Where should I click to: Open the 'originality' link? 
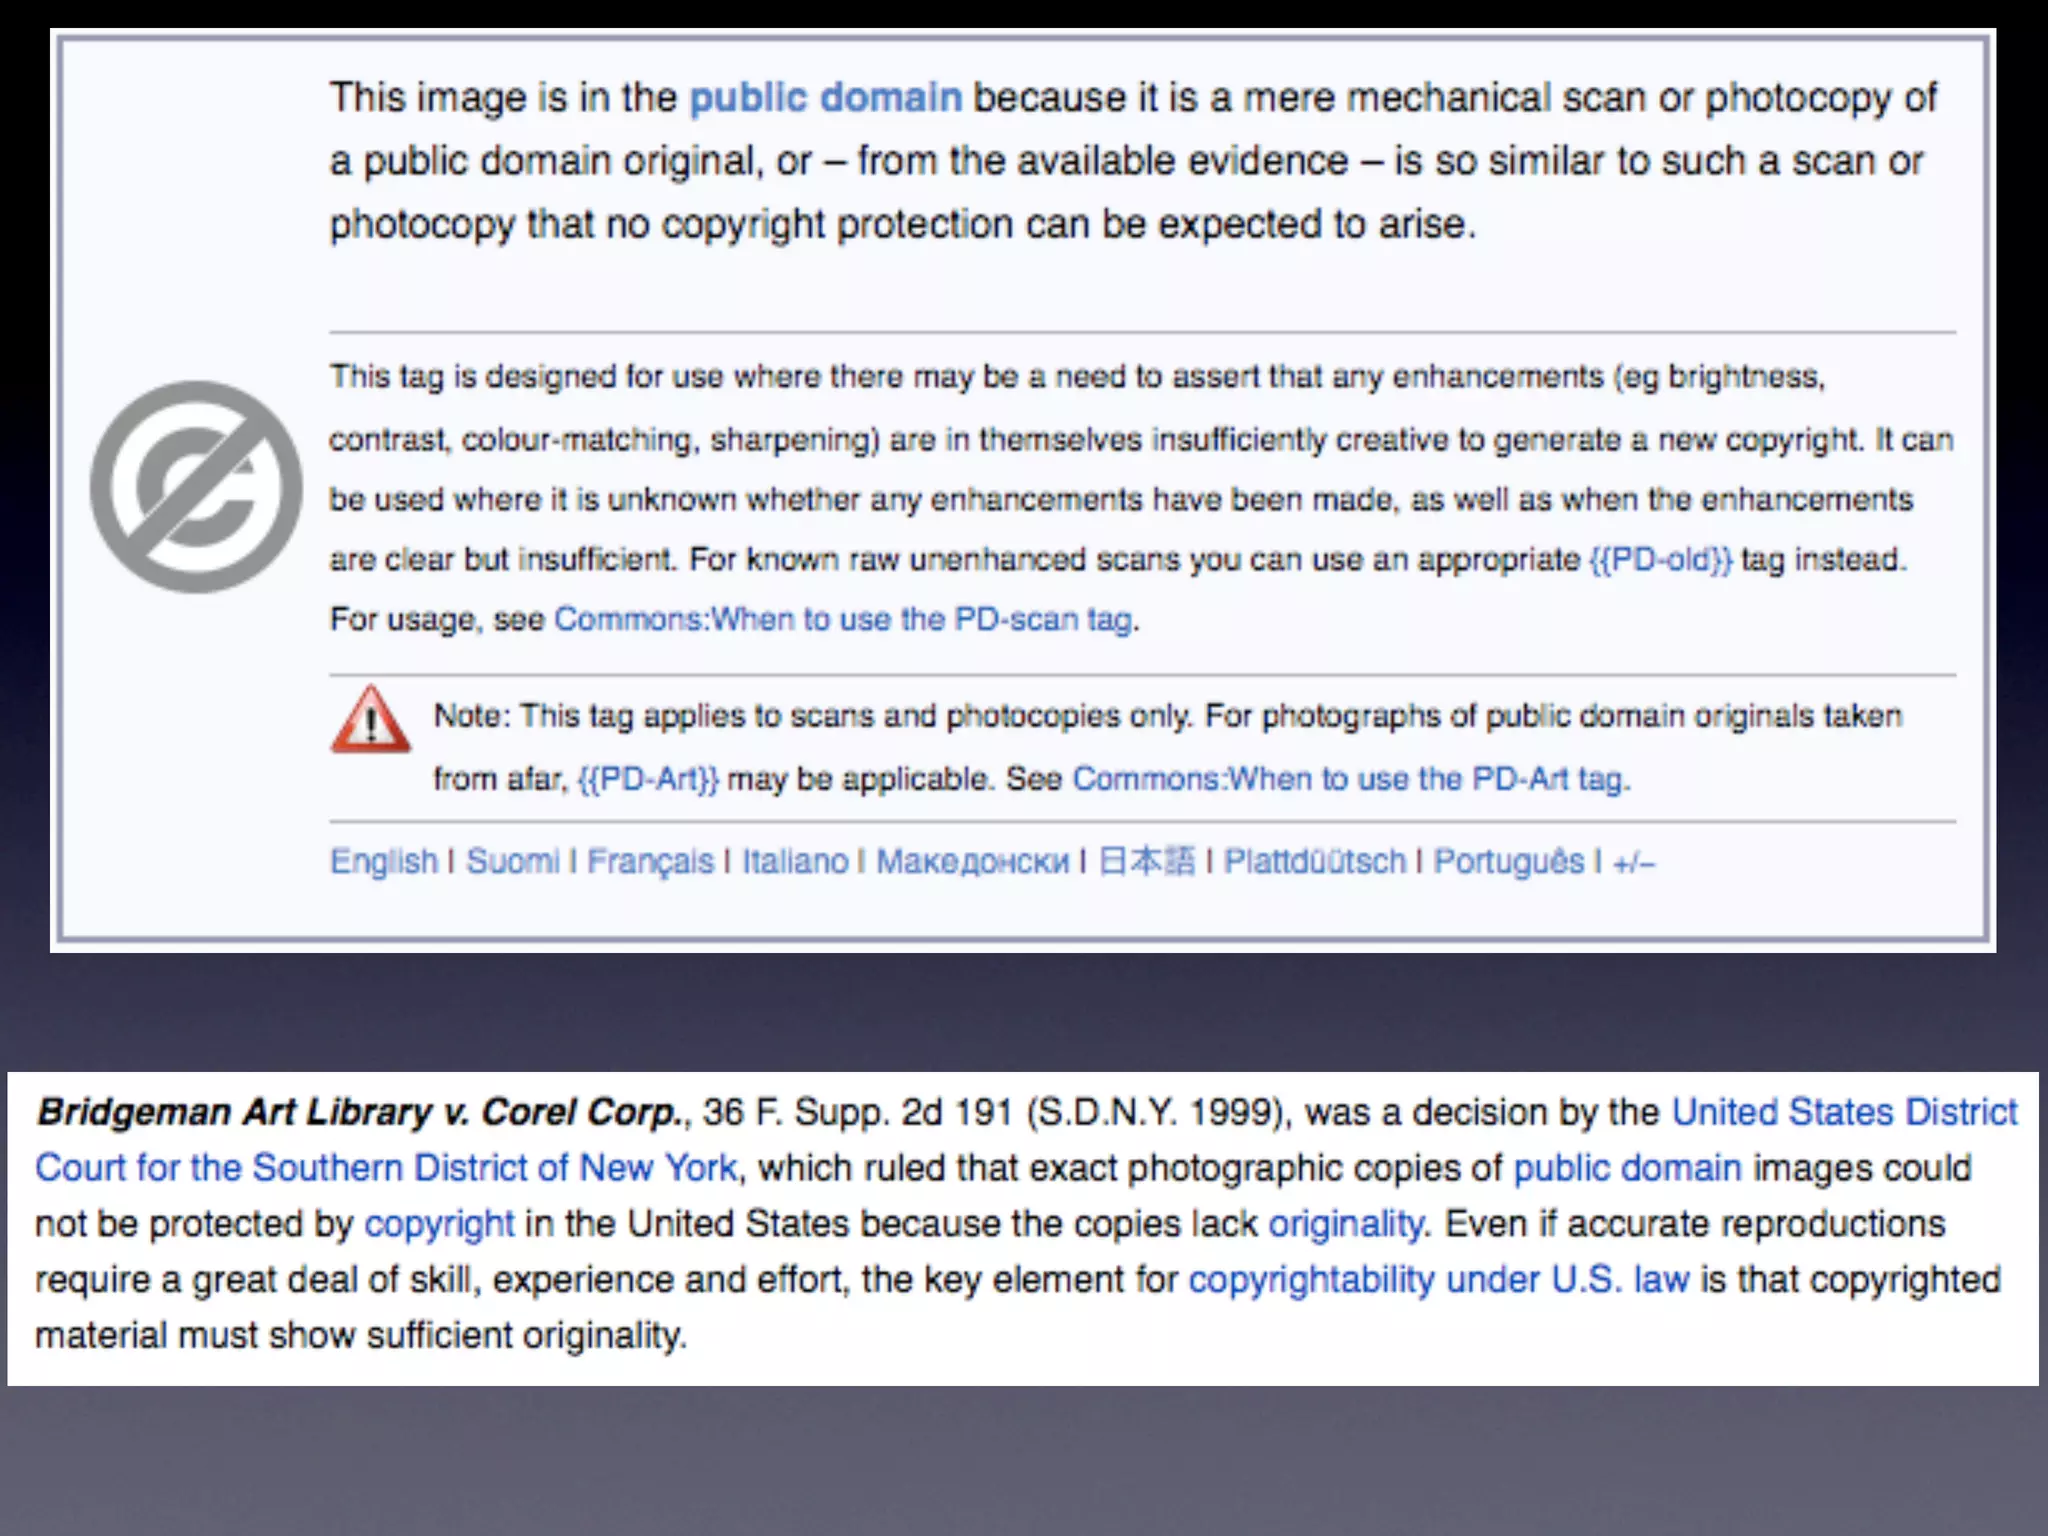[x=1345, y=1224]
